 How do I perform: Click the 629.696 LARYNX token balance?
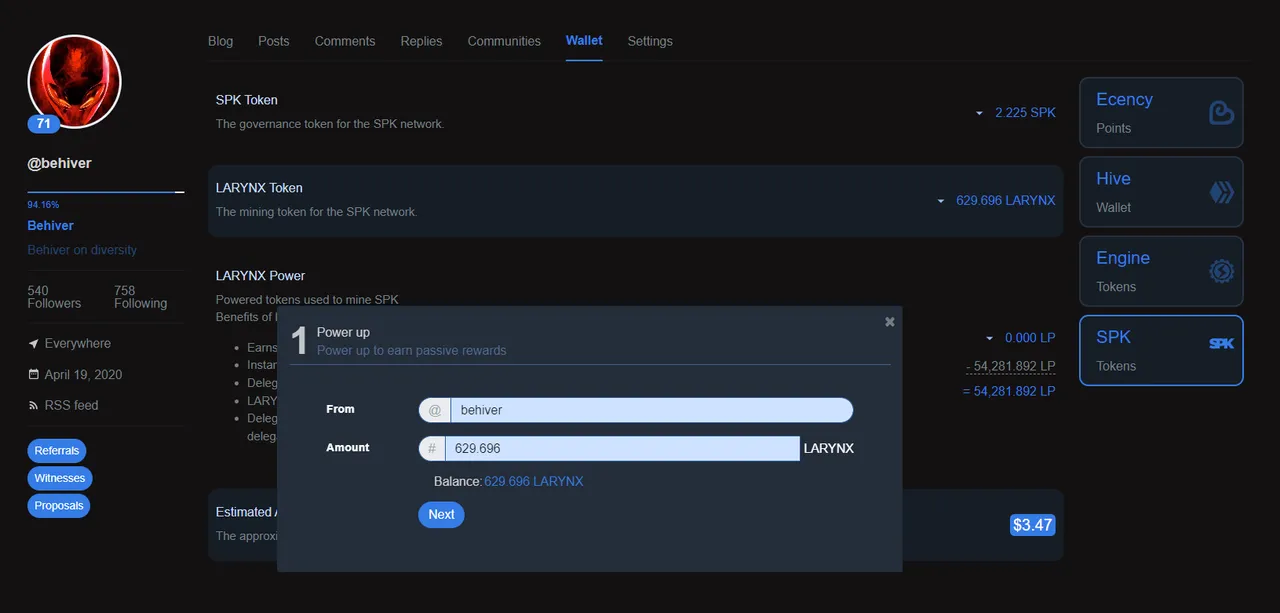pyautogui.click(x=1005, y=201)
